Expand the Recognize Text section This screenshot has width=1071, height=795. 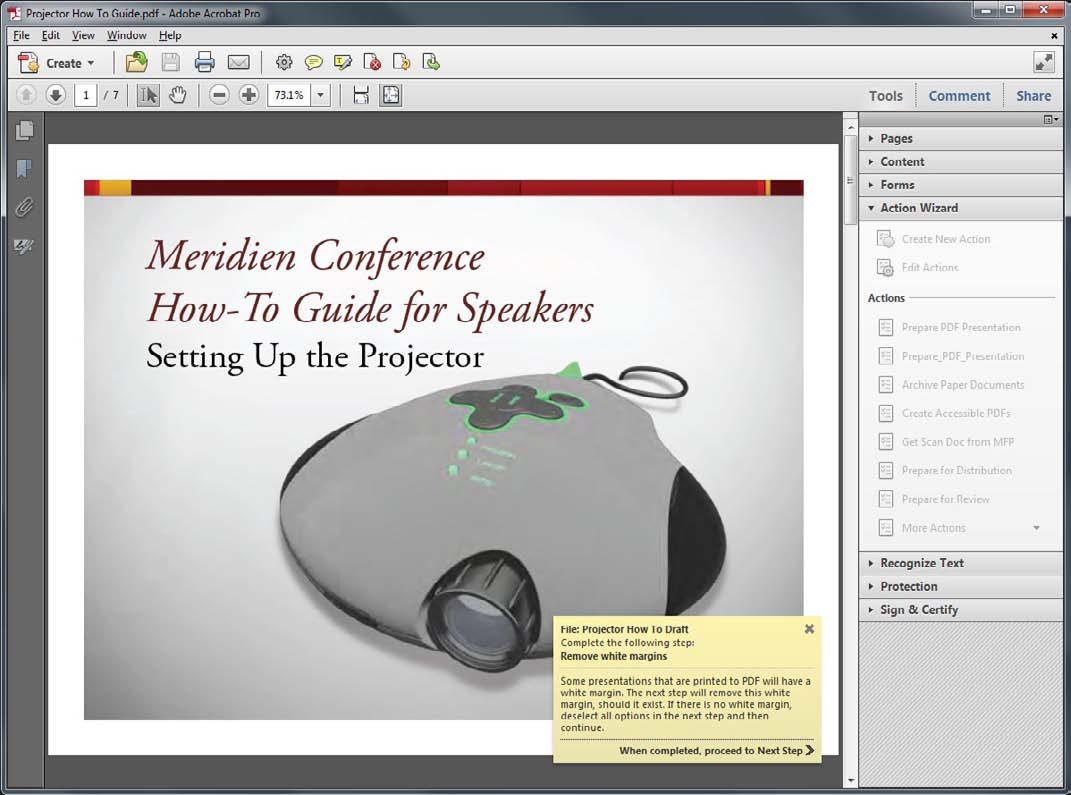coord(960,563)
